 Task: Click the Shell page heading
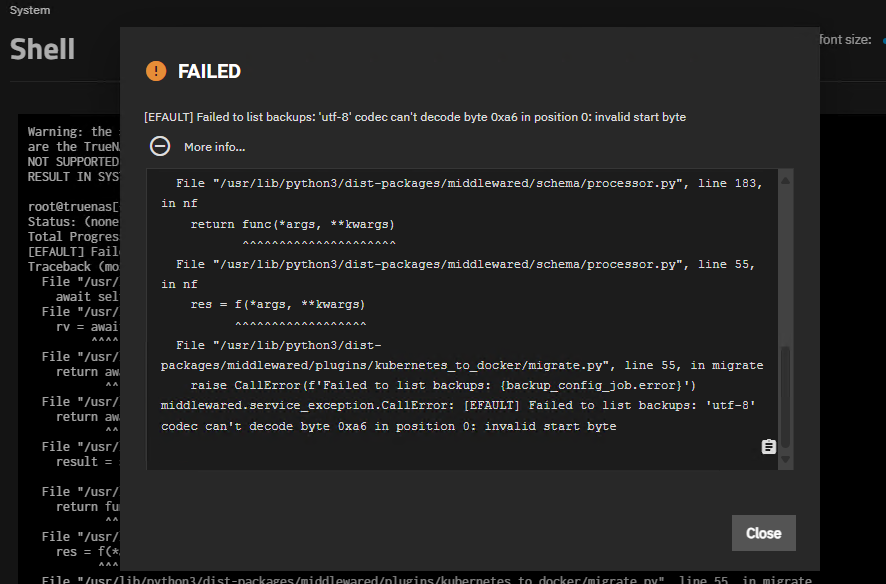[x=42, y=48]
